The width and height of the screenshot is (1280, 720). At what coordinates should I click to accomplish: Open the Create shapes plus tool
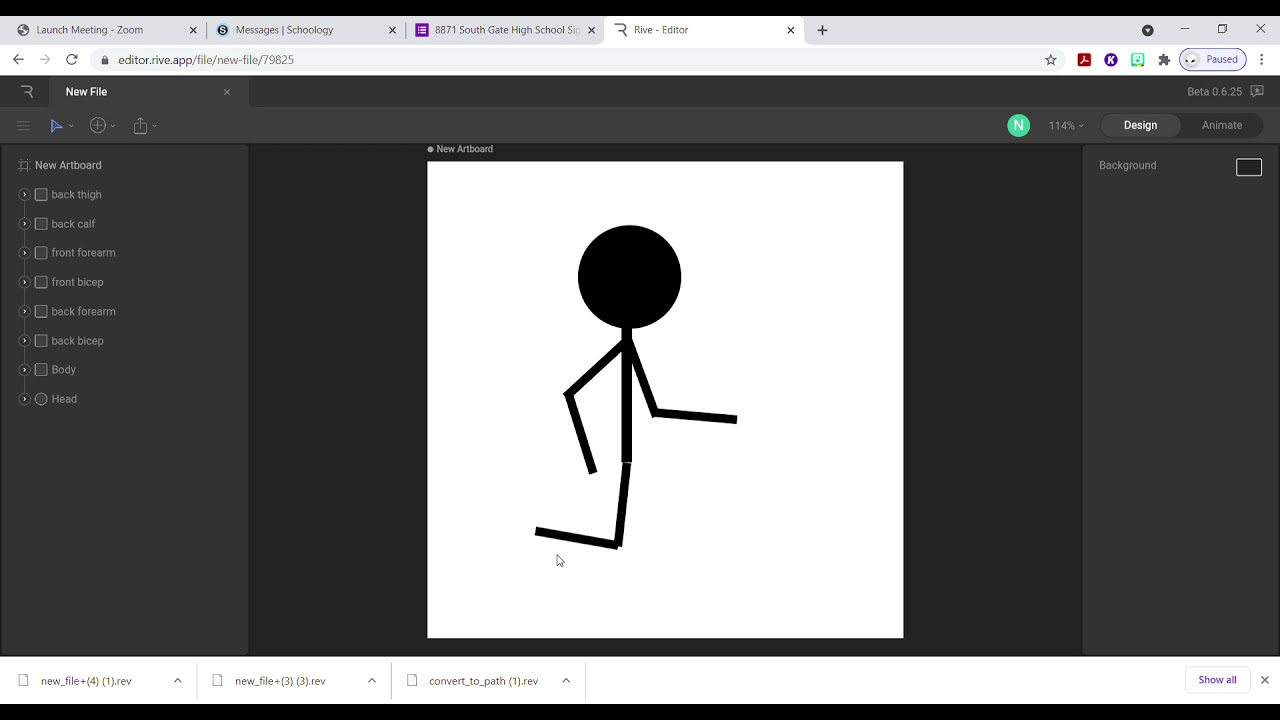[98, 125]
